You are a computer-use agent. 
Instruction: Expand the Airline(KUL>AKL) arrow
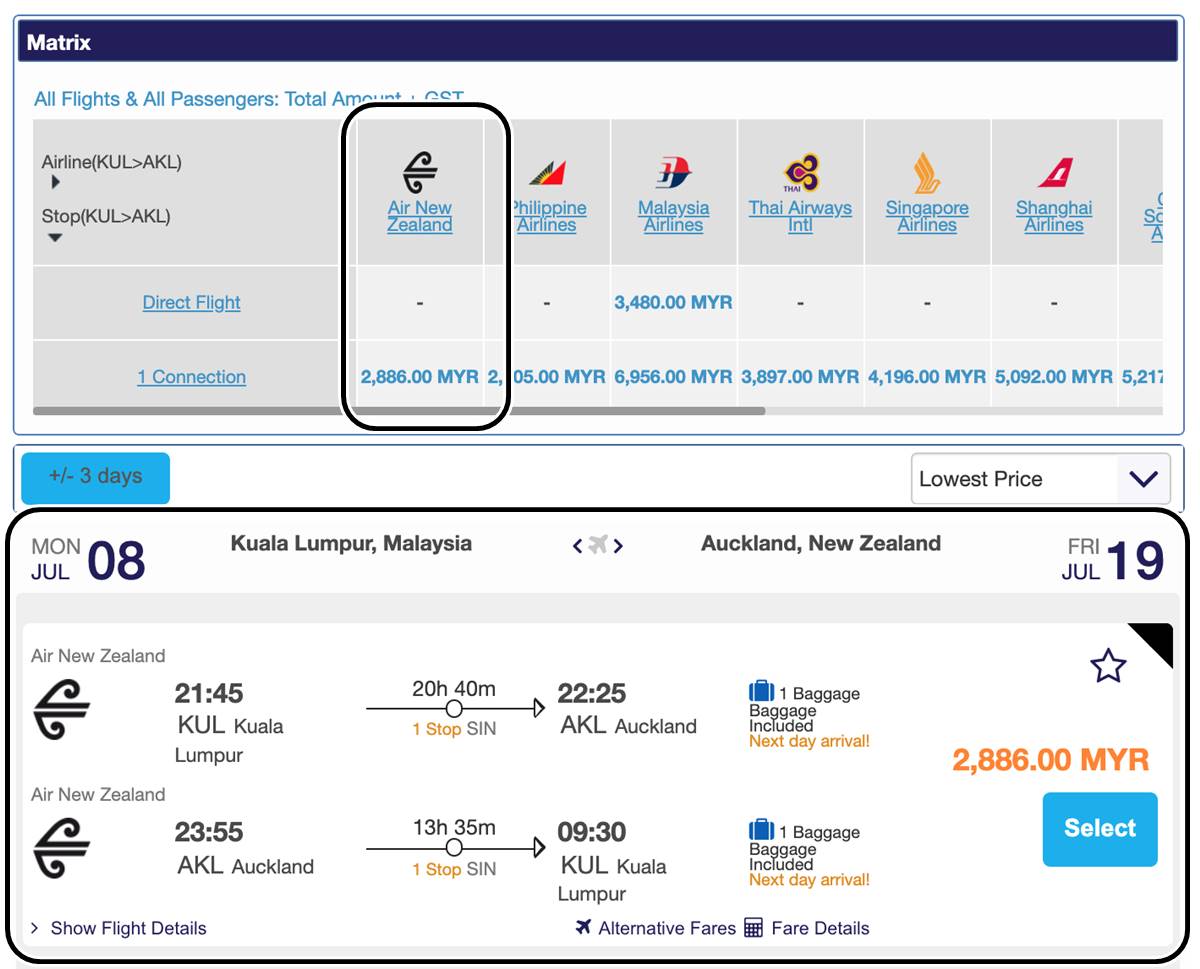[55, 182]
